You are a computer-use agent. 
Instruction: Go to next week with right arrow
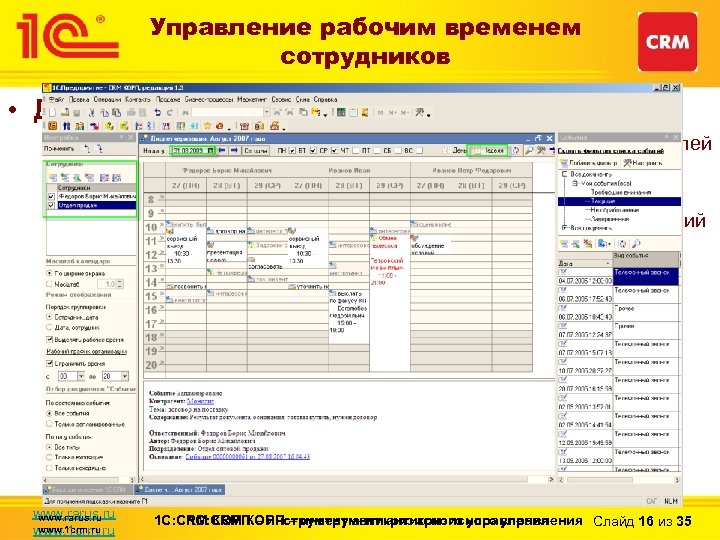tap(234, 150)
